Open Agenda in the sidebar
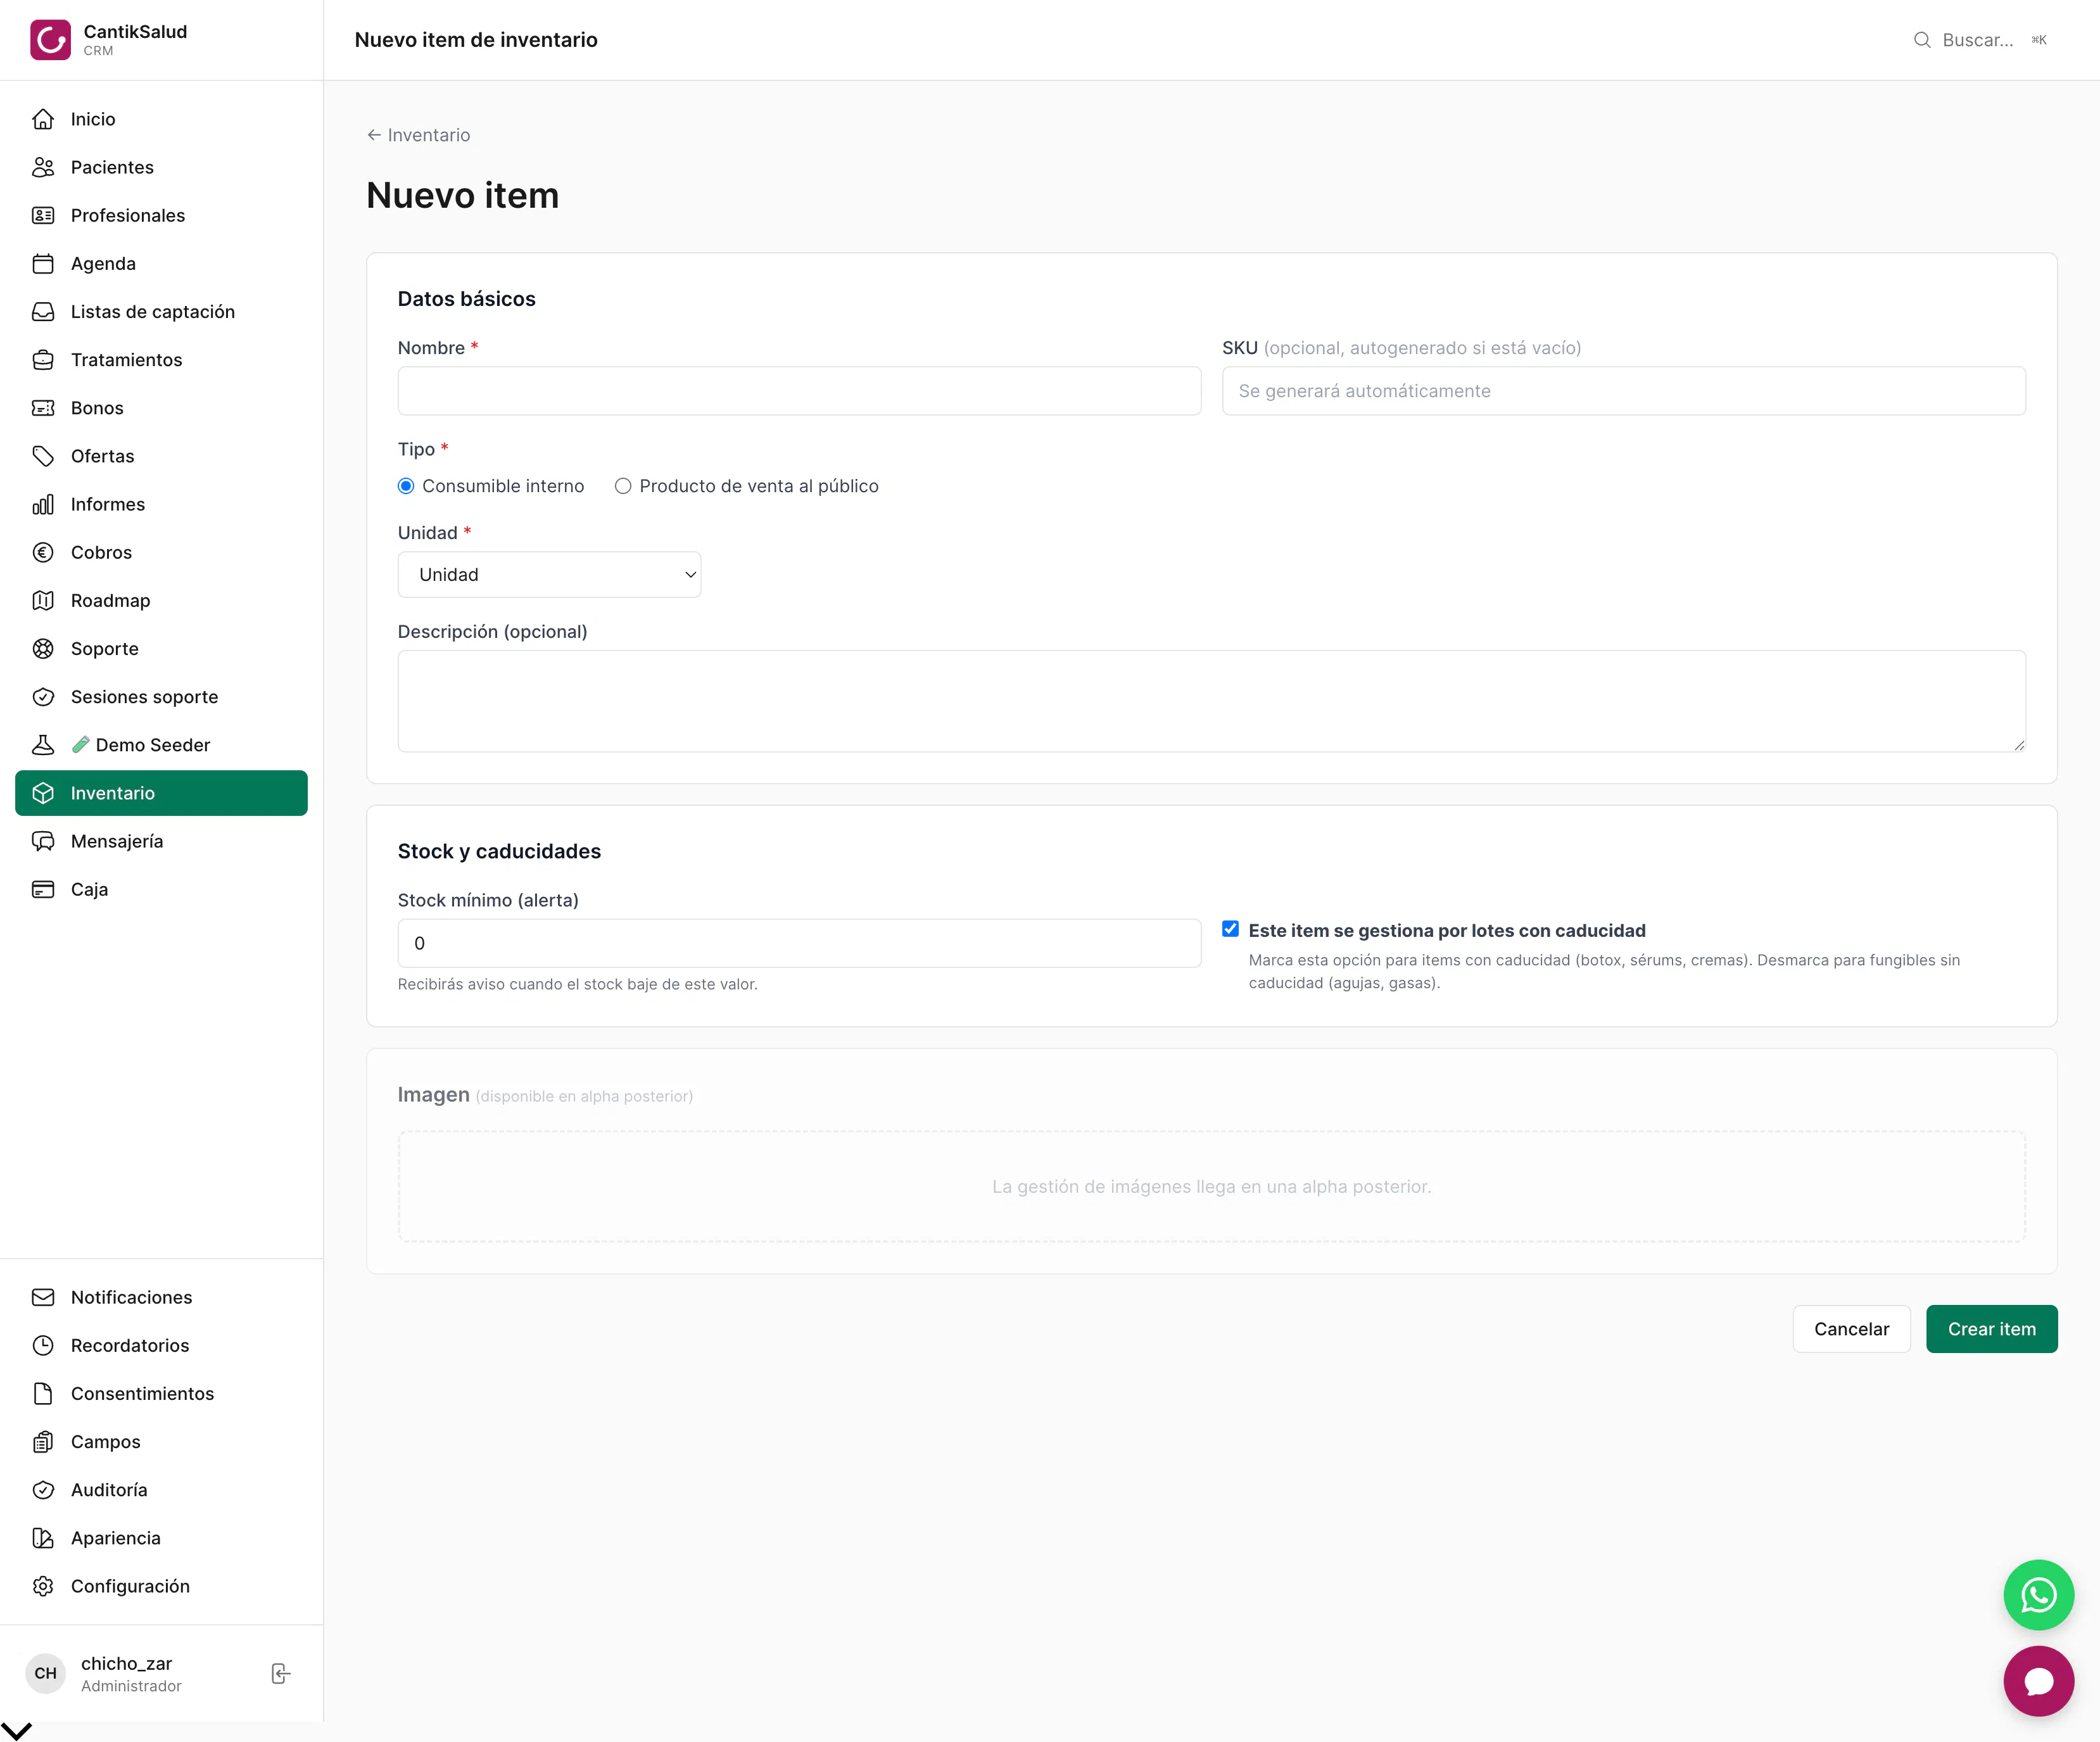 click(161, 263)
